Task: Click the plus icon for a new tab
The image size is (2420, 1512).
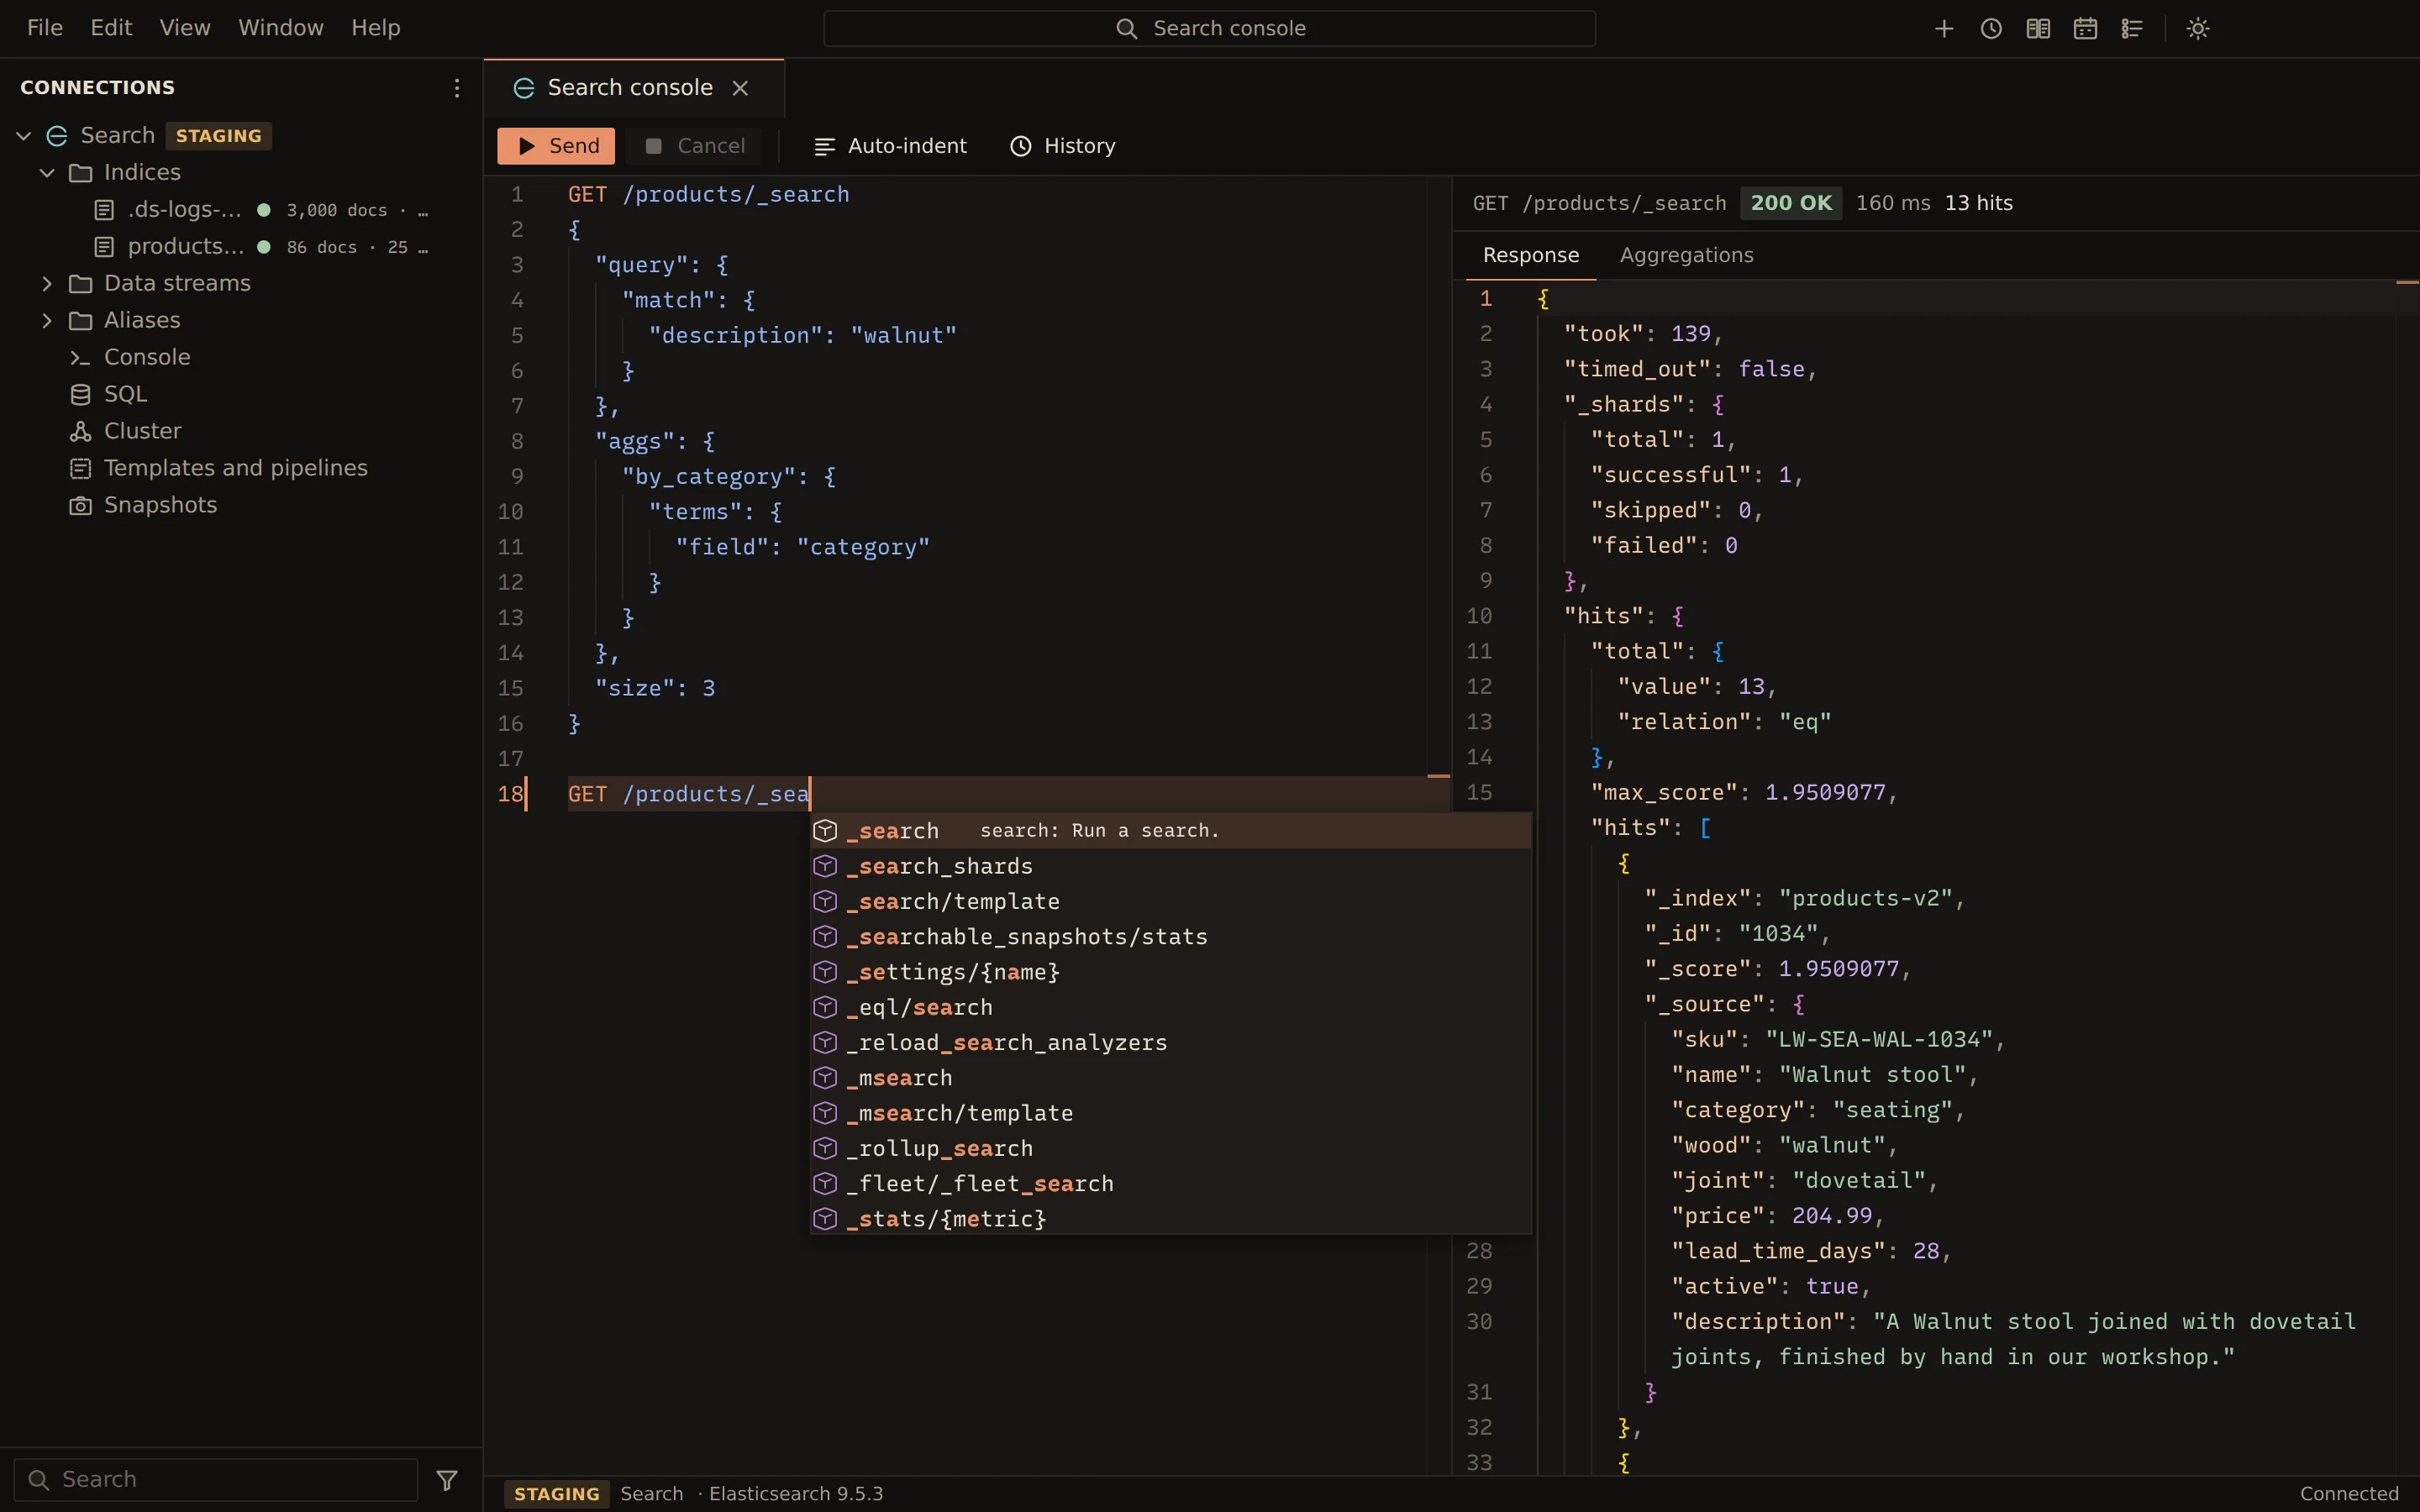Action: pos(1943,28)
